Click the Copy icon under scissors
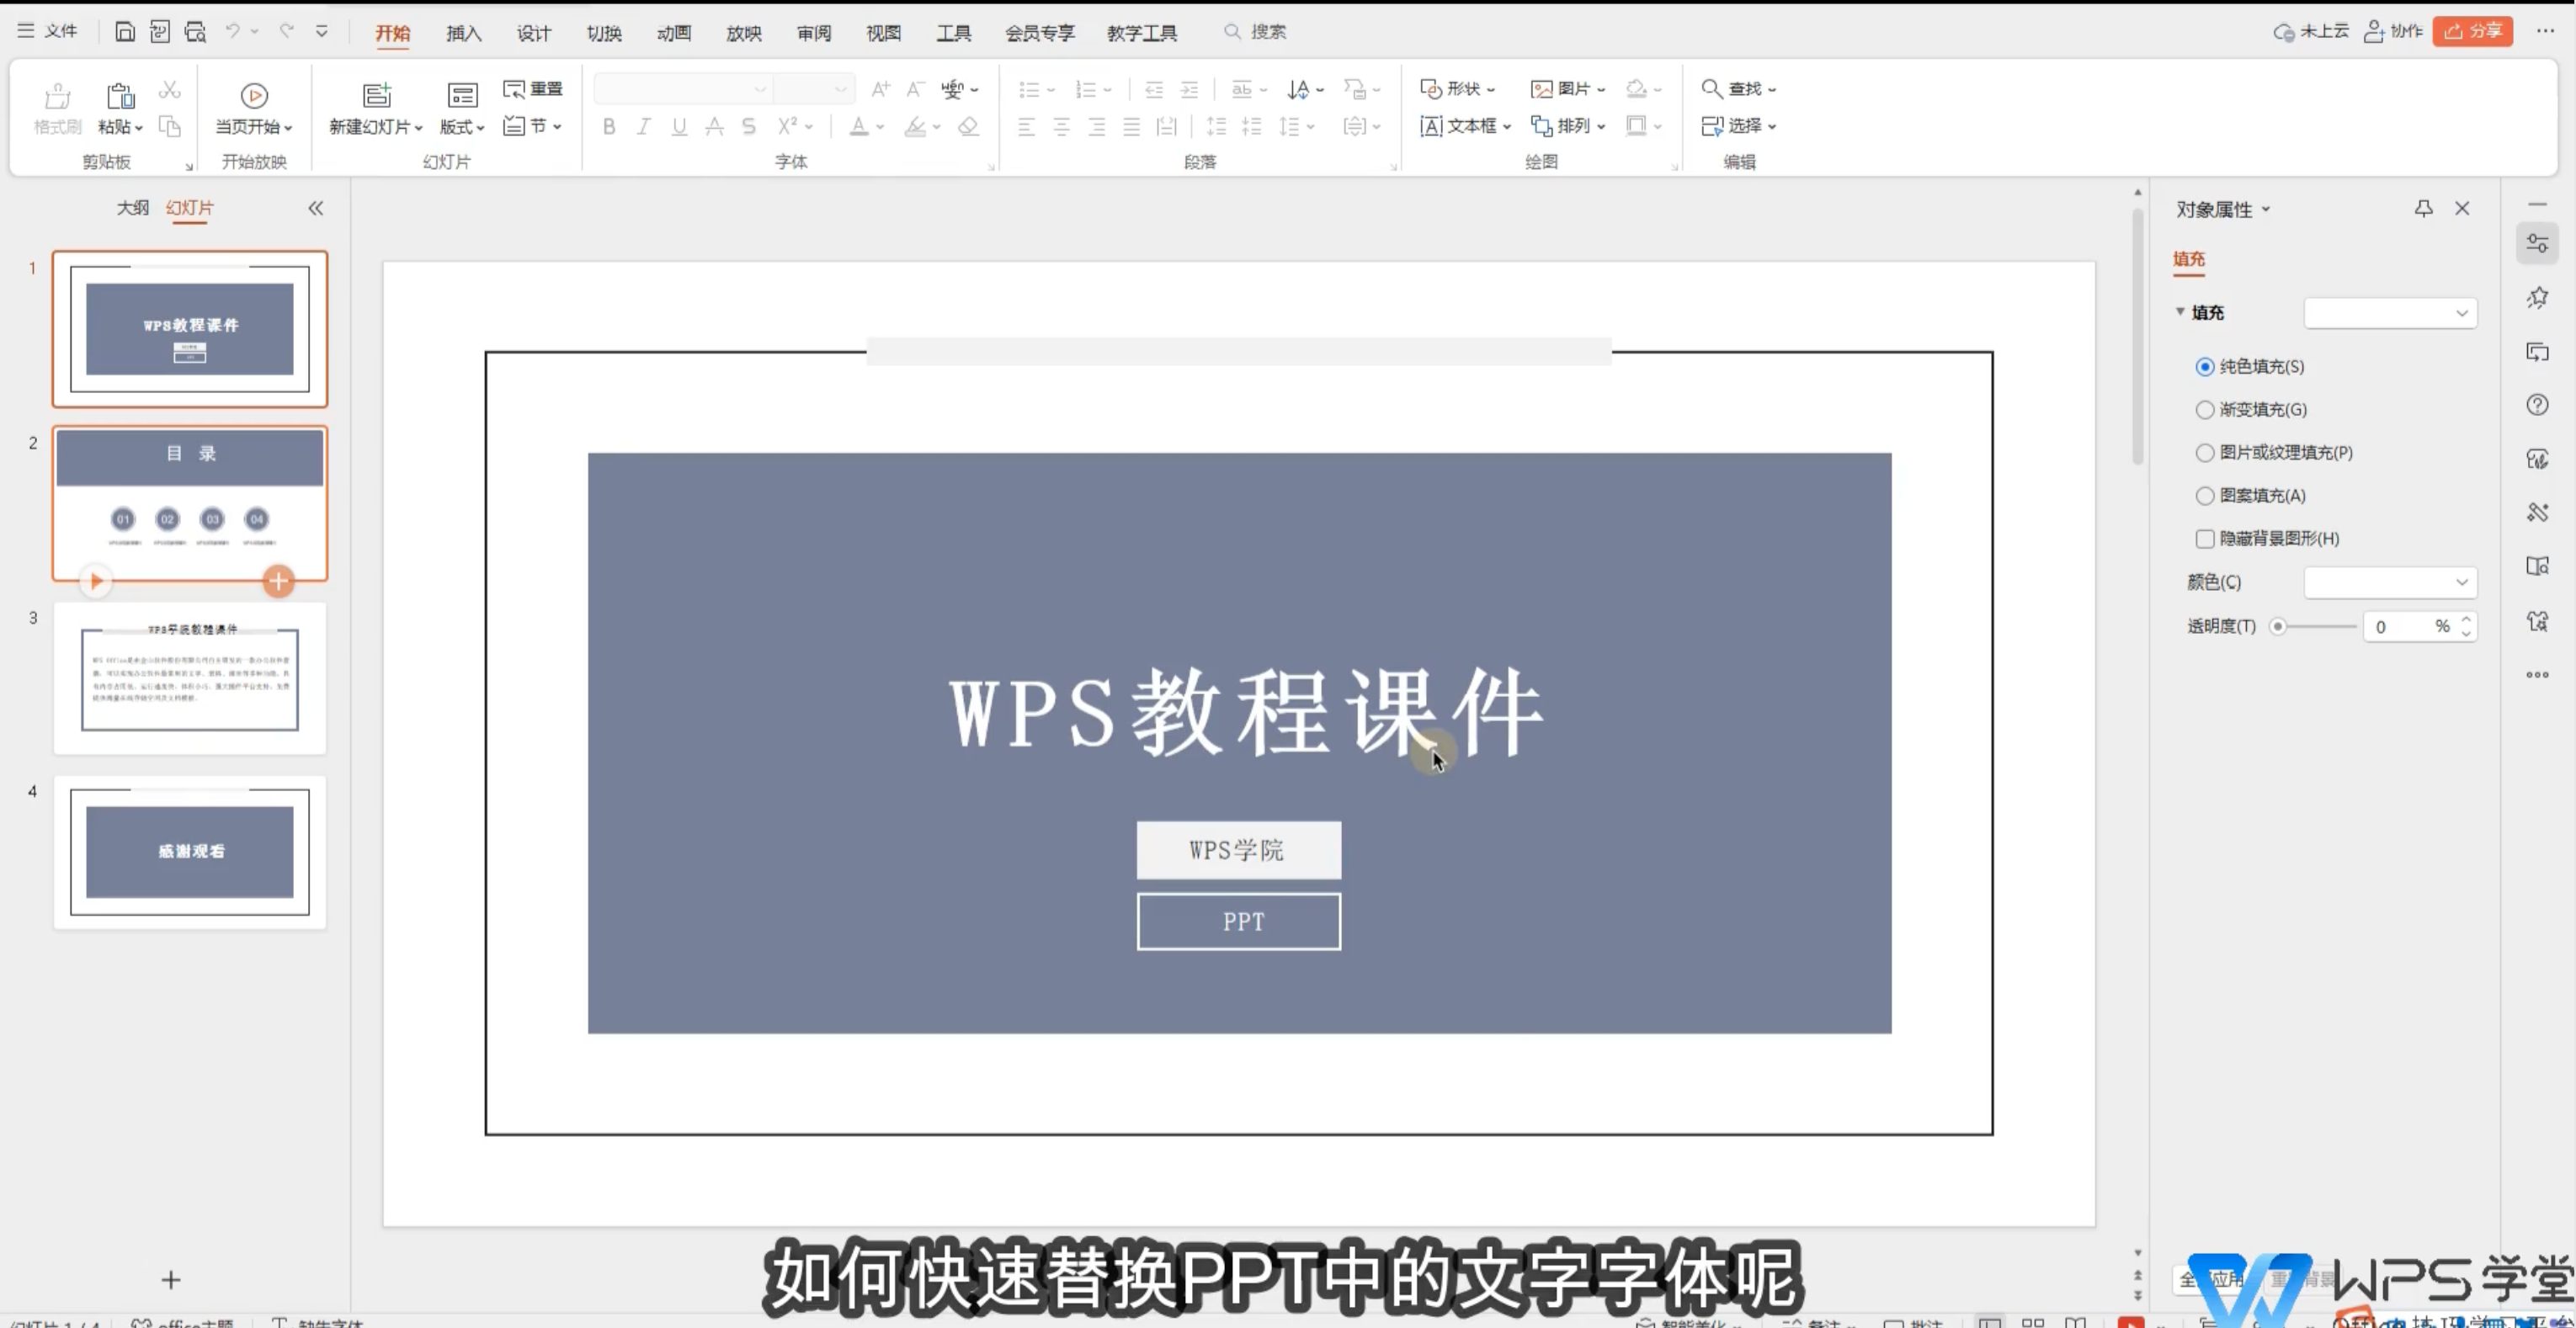The image size is (2576, 1328). click(x=170, y=126)
